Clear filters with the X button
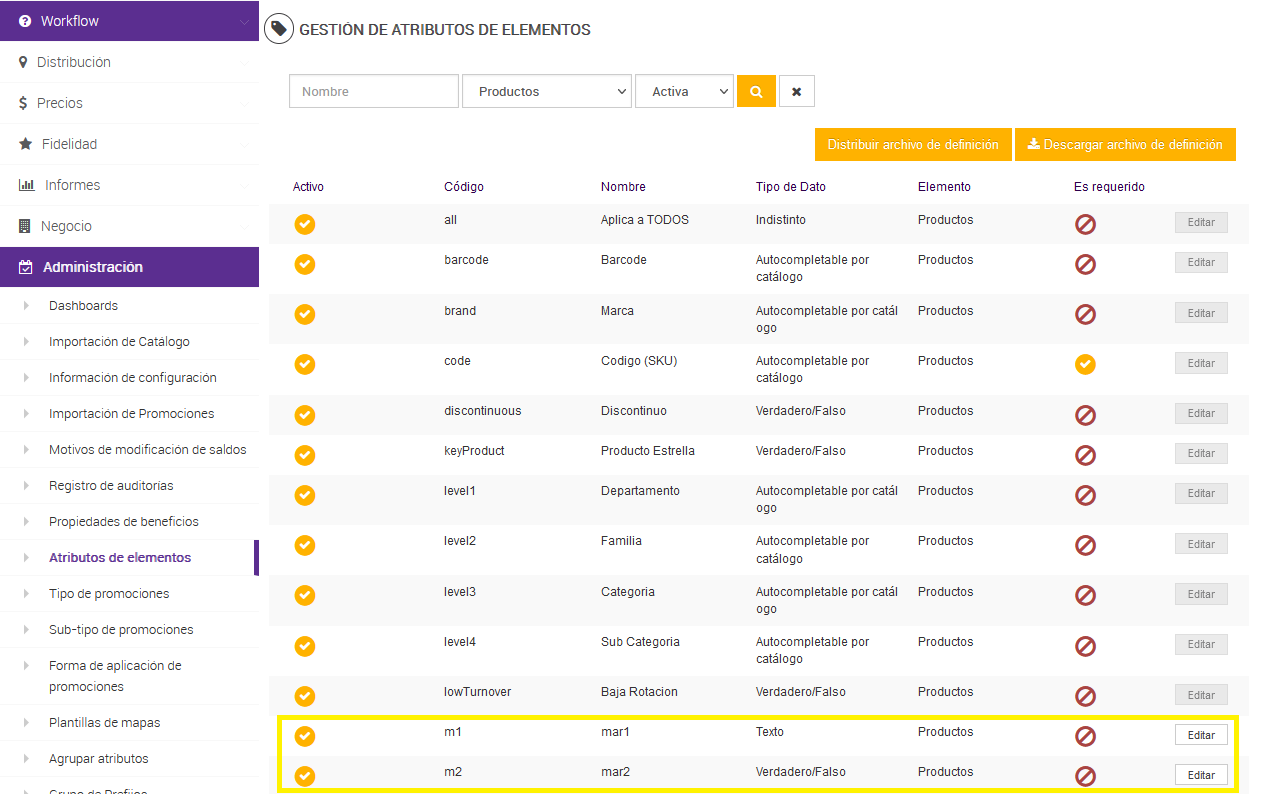This screenshot has height=794, width=1268. [796, 91]
